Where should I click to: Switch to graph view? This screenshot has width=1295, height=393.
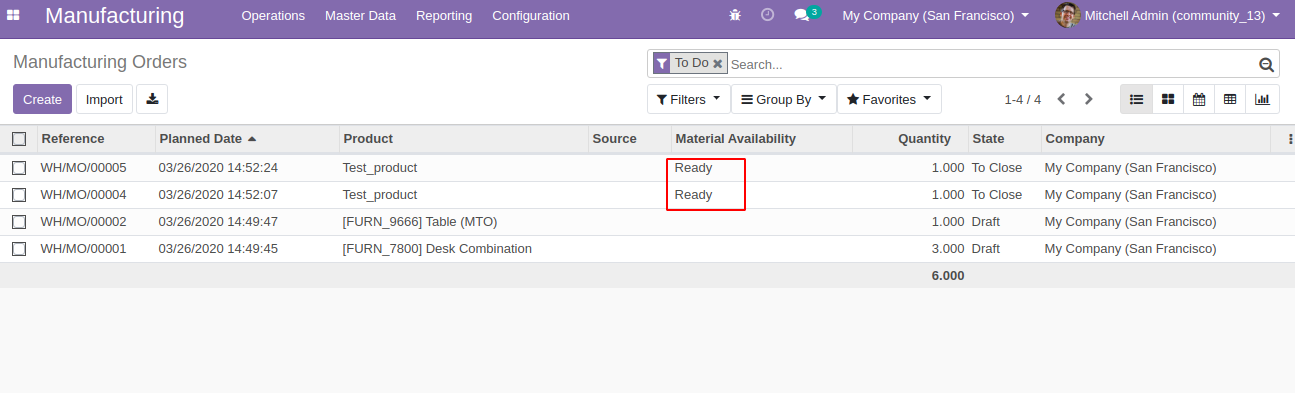click(1262, 99)
